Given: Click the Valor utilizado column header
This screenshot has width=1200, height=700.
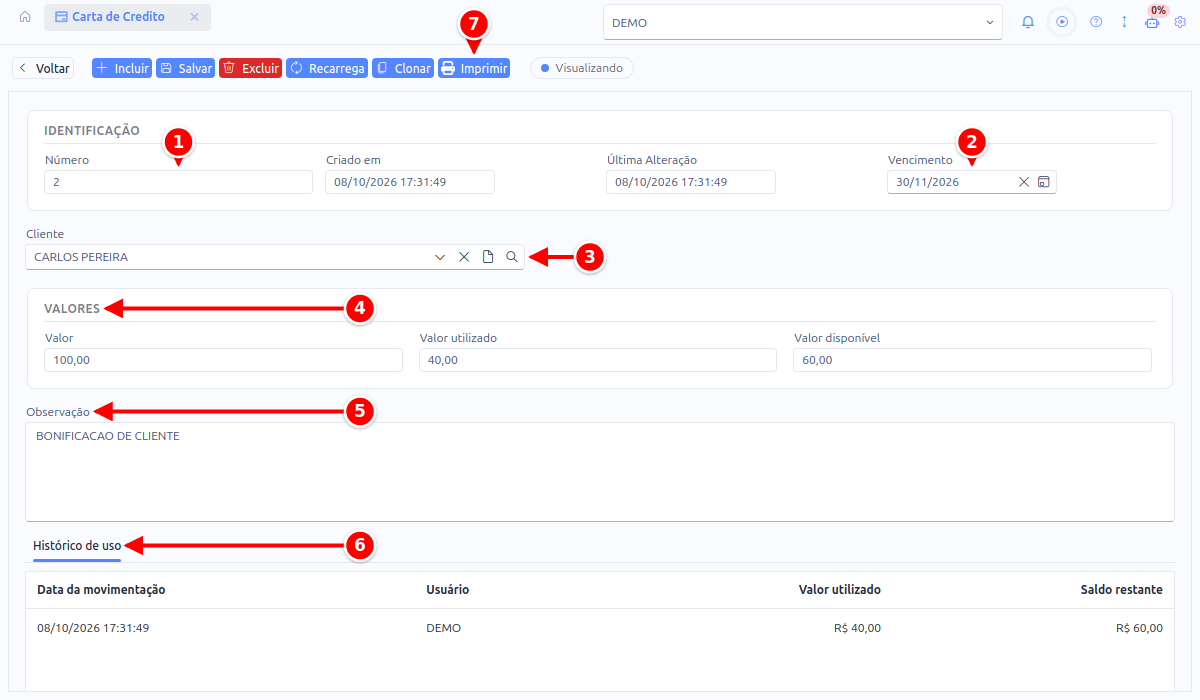Looking at the screenshot, I should (x=840, y=590).
